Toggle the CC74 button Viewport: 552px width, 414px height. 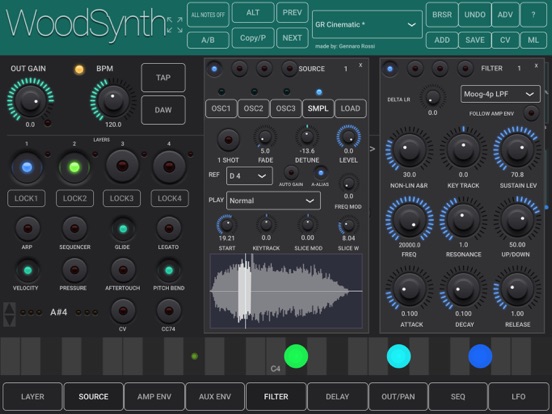click(169, 311)
